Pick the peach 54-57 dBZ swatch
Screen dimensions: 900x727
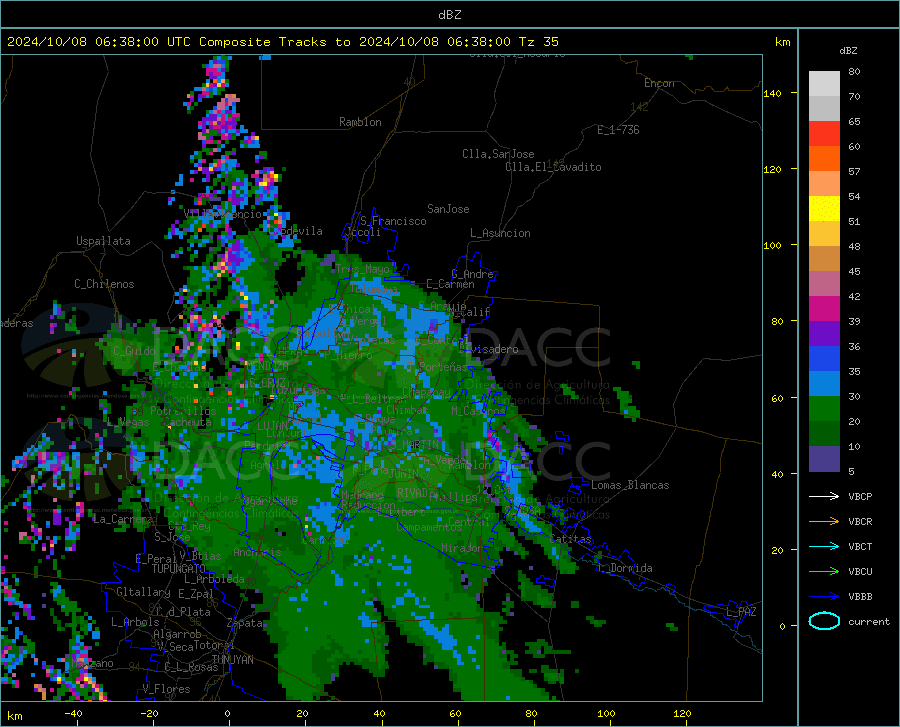pyautogui.click(x=824, y=184)
